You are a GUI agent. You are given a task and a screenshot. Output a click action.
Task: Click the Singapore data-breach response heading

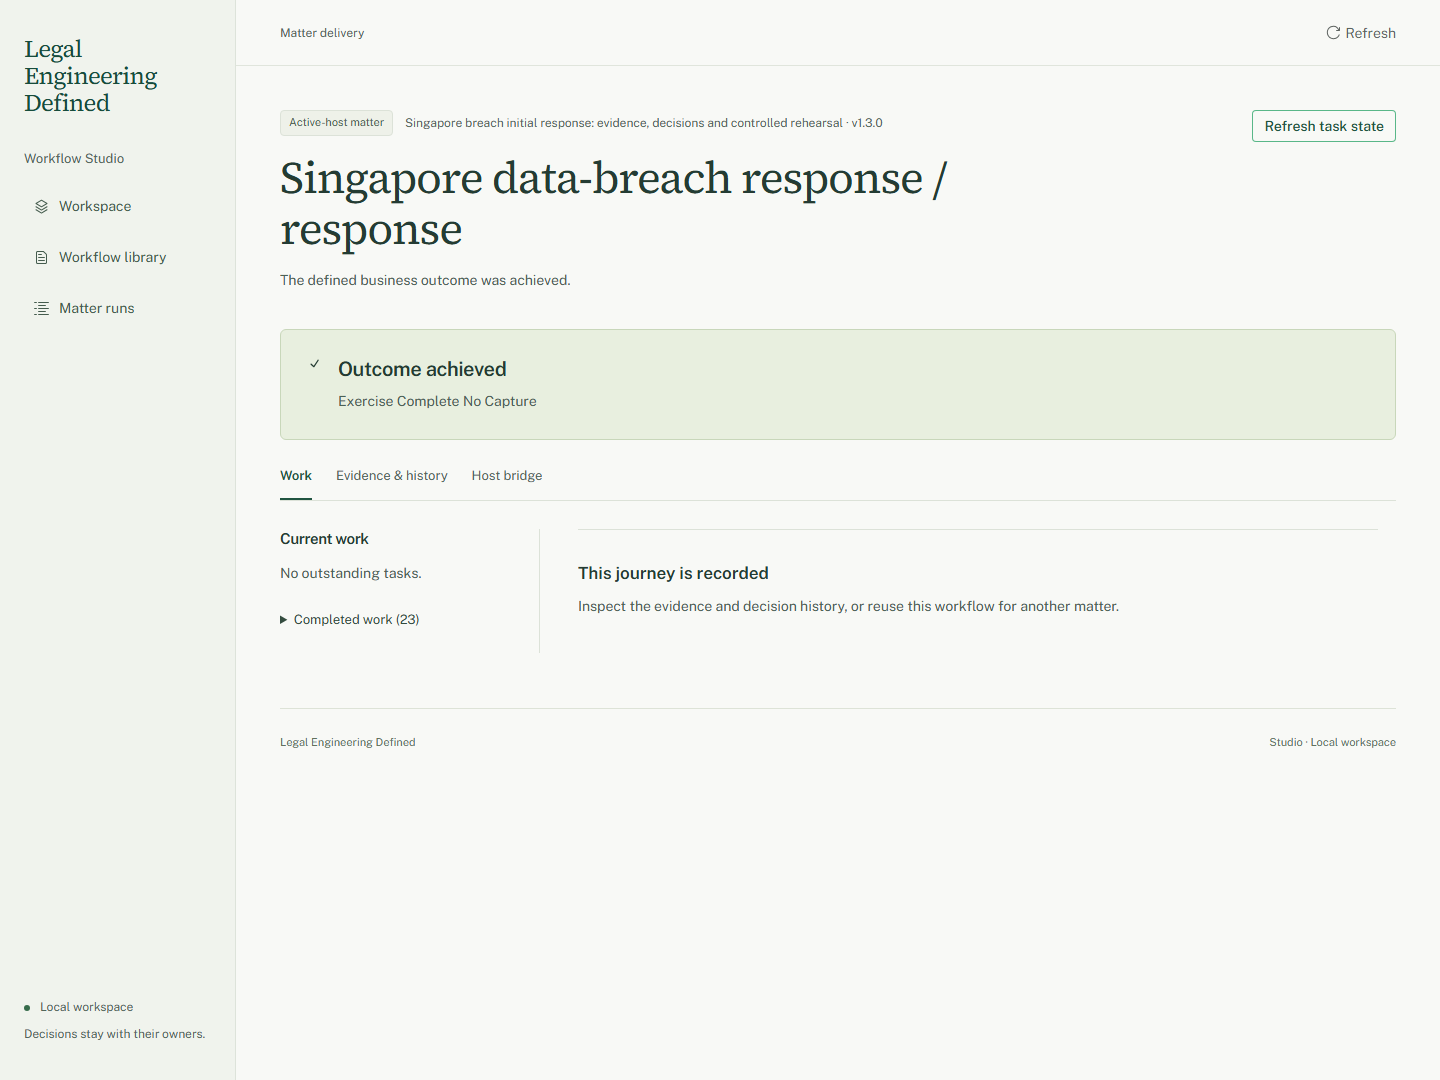point(613,204)
